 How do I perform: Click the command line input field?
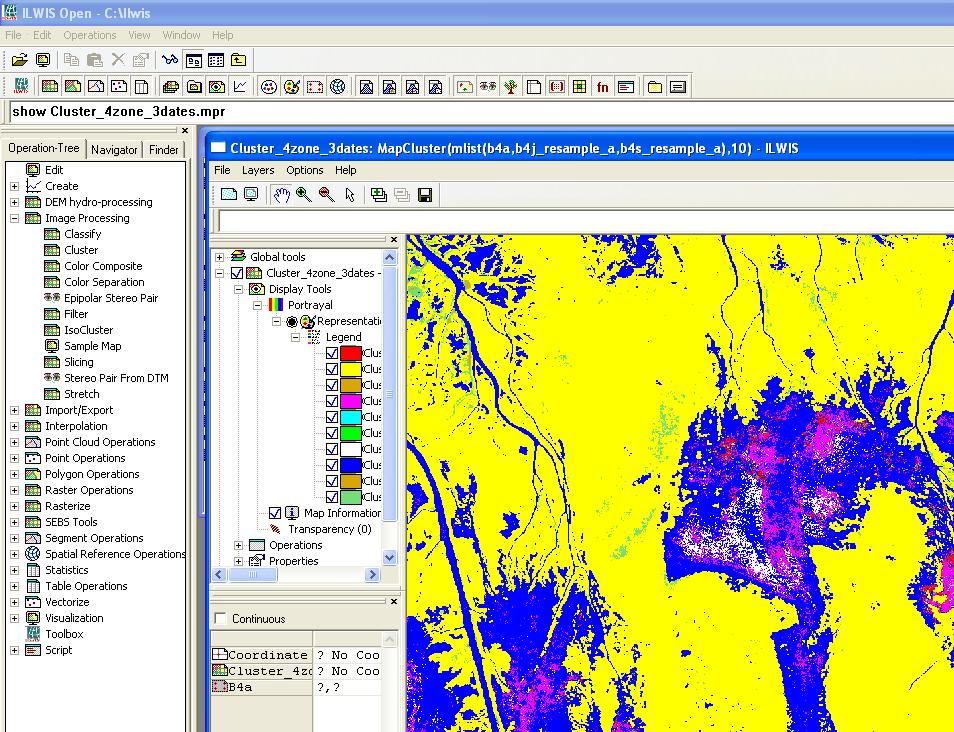(x=480, y=111)
